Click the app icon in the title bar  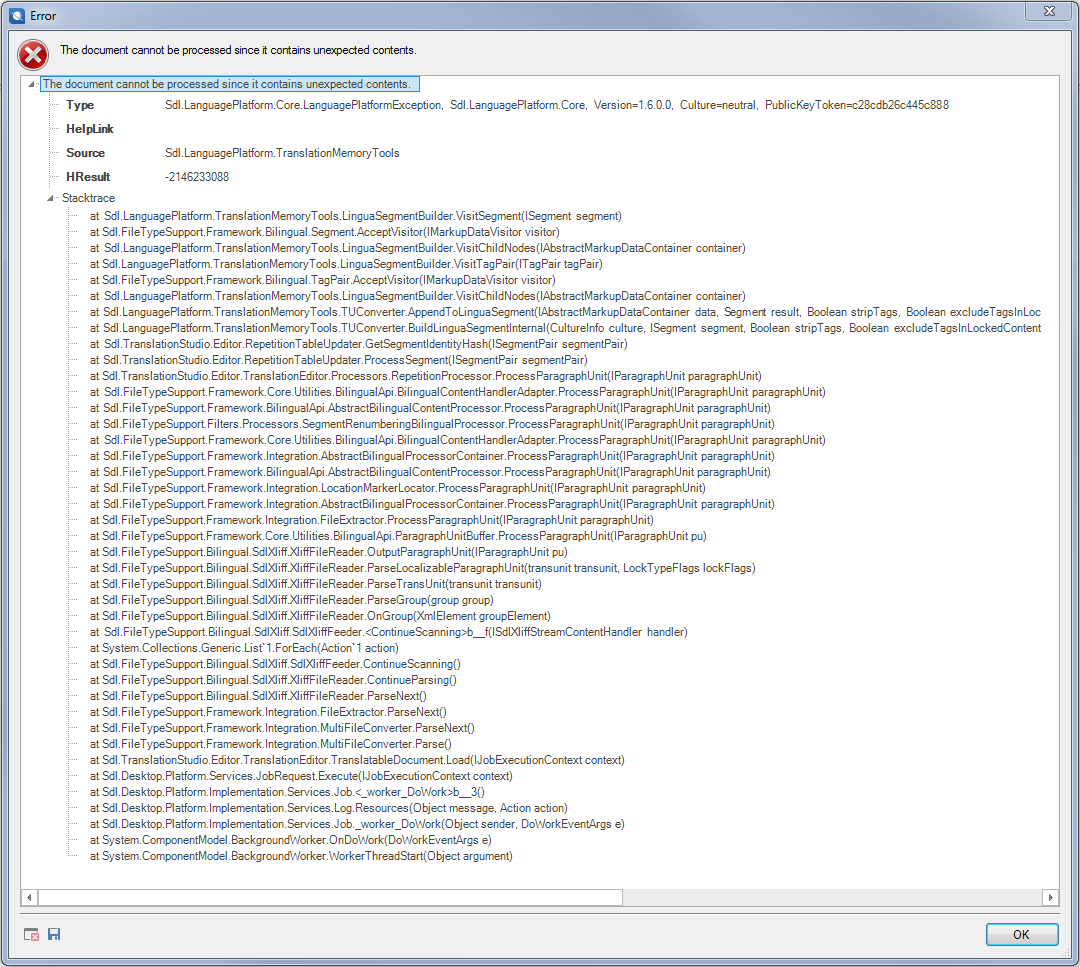pos(16,15)
